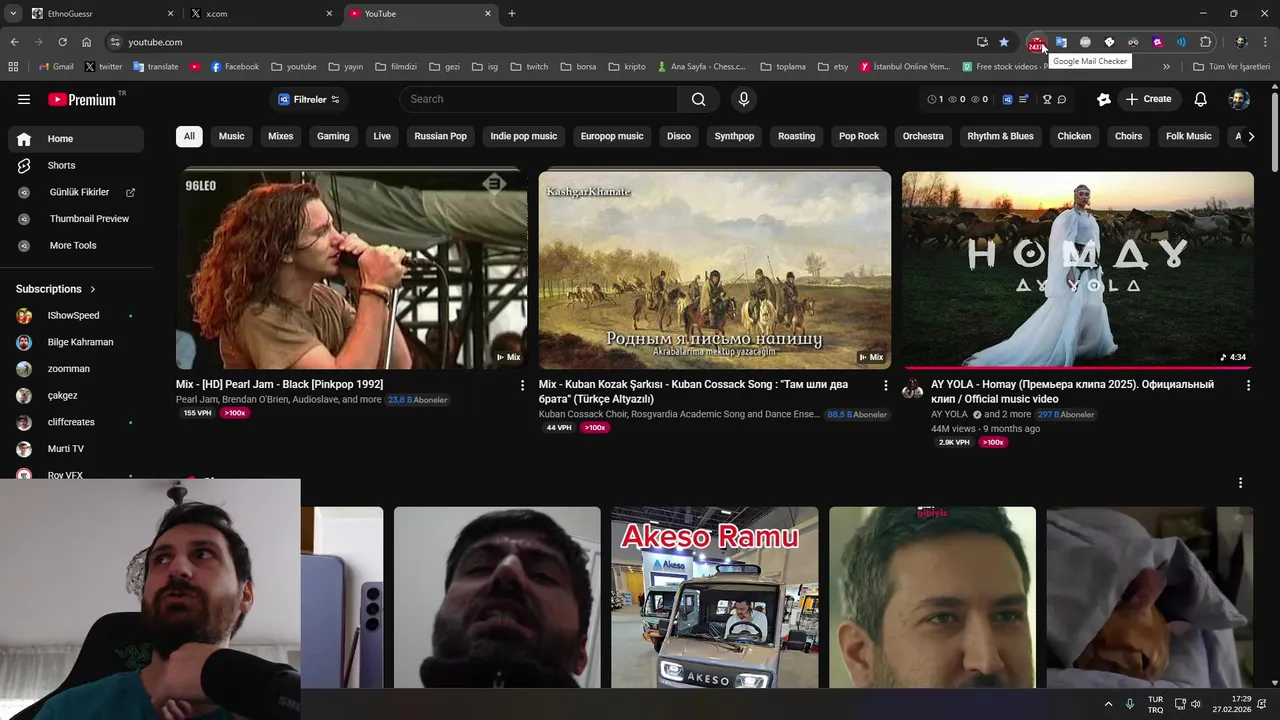Click the search magnifier button
This screenshot has height=720, width=1280.
click(x=698, y=99)
